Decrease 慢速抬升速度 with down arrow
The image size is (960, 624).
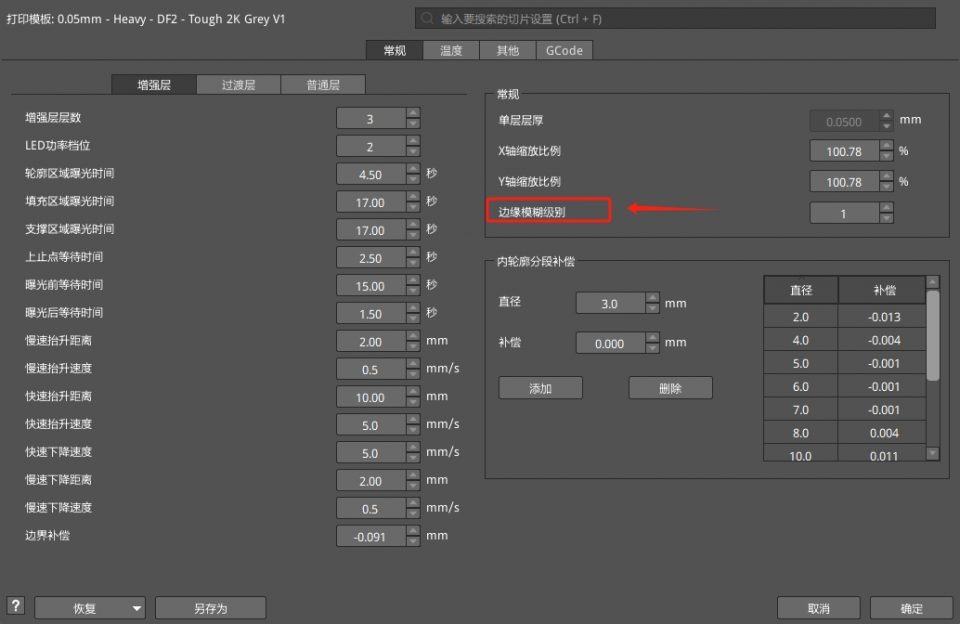413,375
